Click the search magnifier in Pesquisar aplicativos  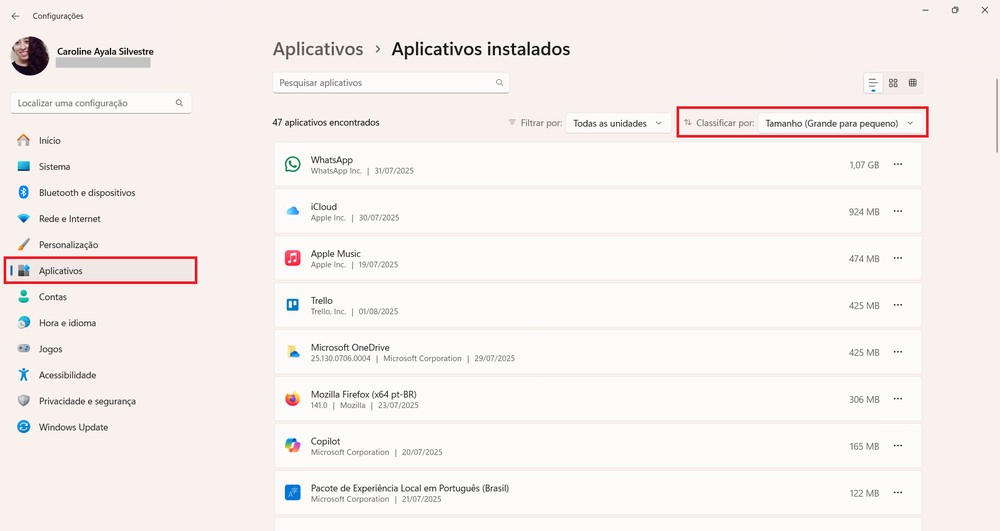(x=499, y=83)
